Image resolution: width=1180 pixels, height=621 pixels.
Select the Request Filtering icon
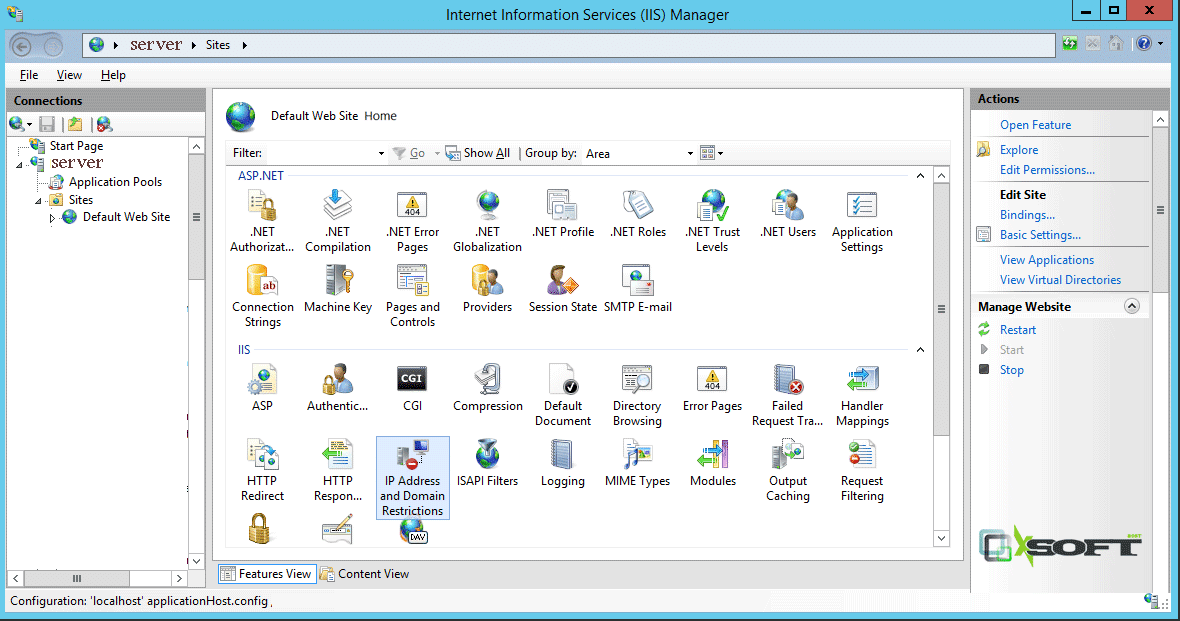pyautogui.click(x=862, y=470)
